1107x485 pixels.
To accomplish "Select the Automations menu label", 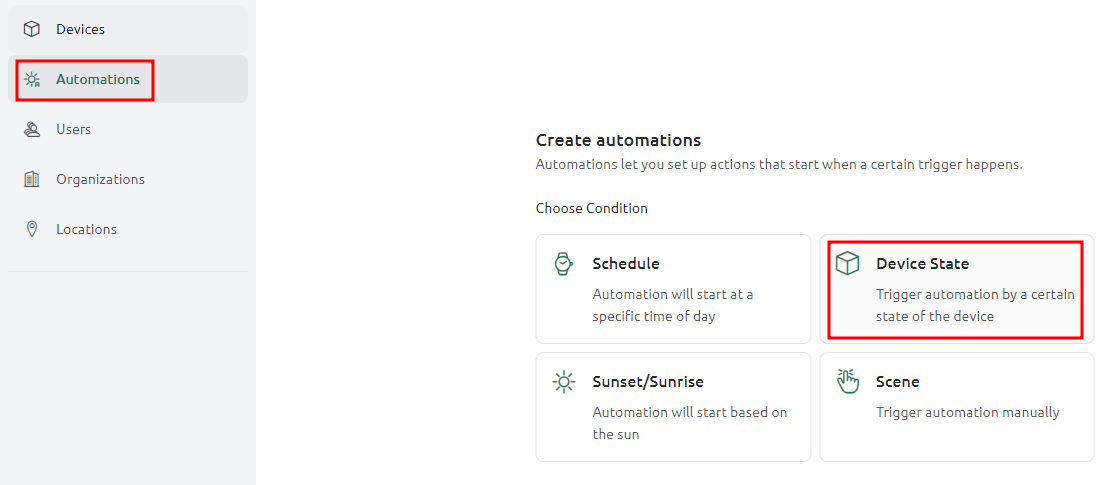I will [x=98, y=79].
